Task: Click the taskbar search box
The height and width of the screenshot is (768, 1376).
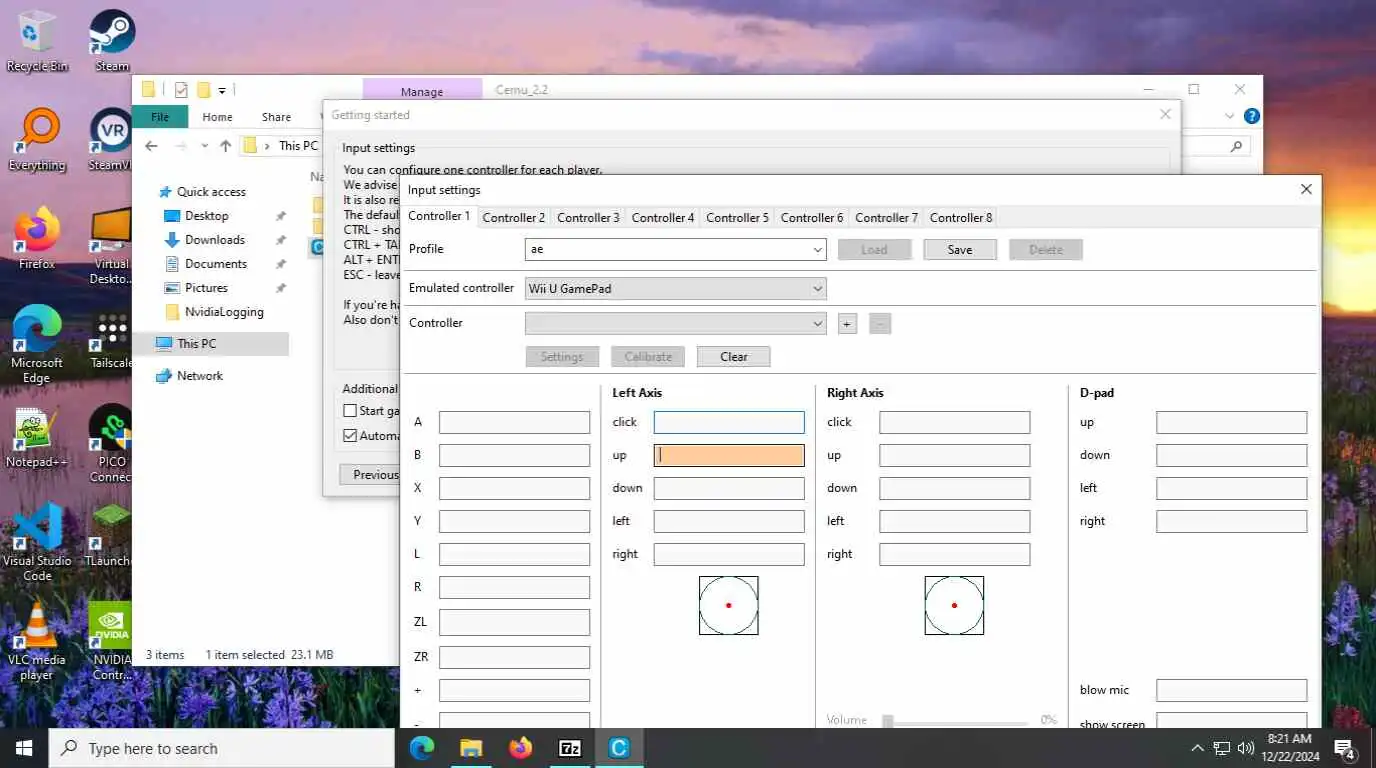Action: tap(222, 748)
